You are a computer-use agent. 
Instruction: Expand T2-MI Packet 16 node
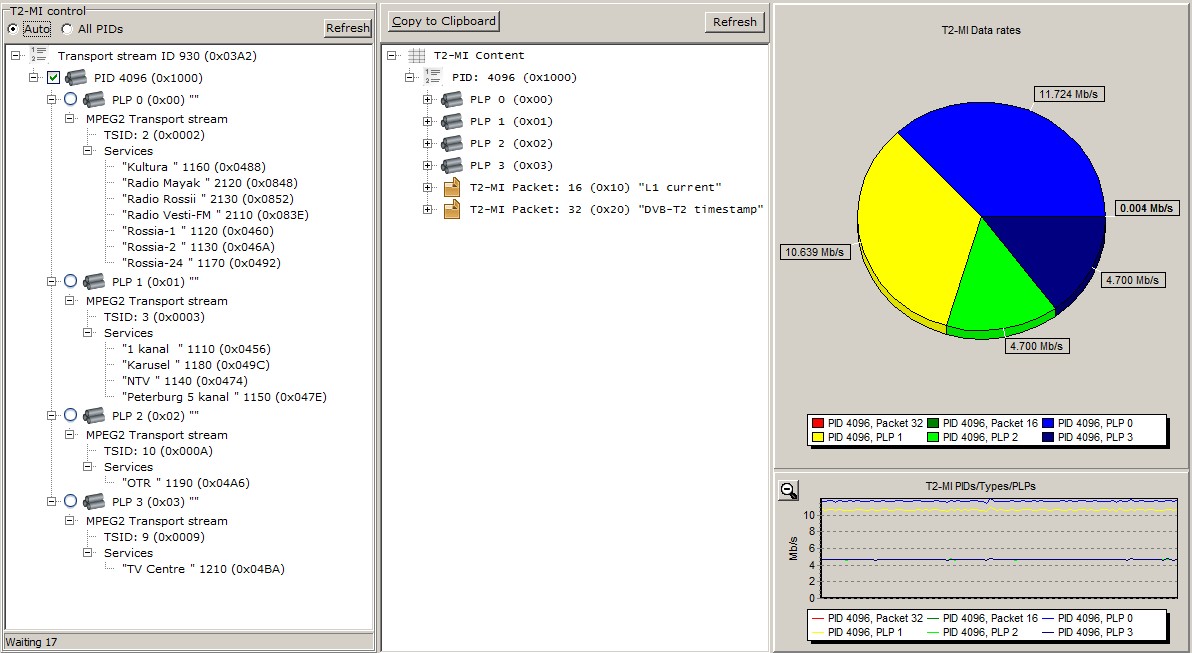coord(428,188)
